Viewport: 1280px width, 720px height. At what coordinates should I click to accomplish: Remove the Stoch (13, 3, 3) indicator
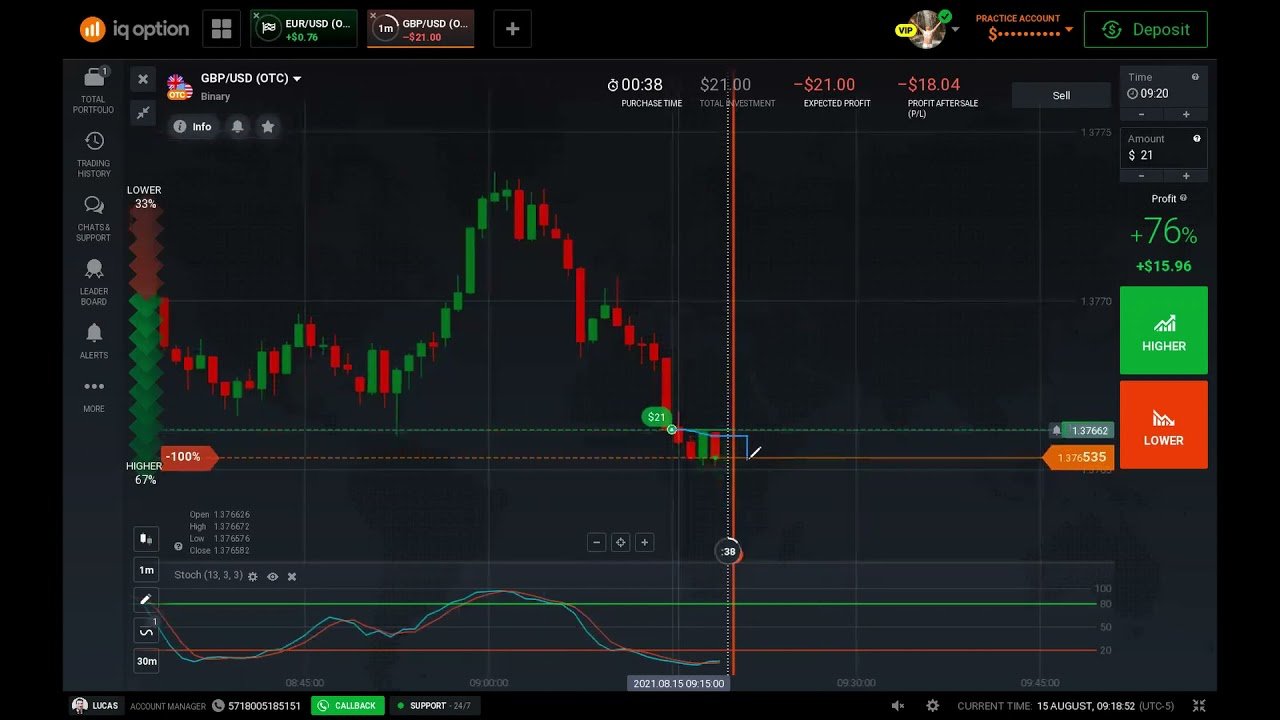(292, 577)
